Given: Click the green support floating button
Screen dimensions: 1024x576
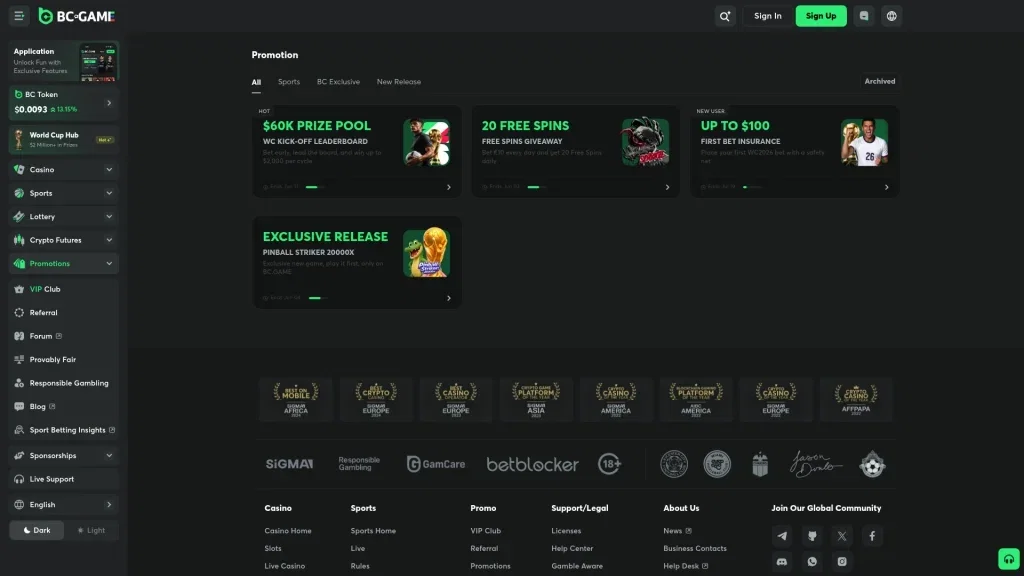Looking at the screenshot, I should (1009, 559).
